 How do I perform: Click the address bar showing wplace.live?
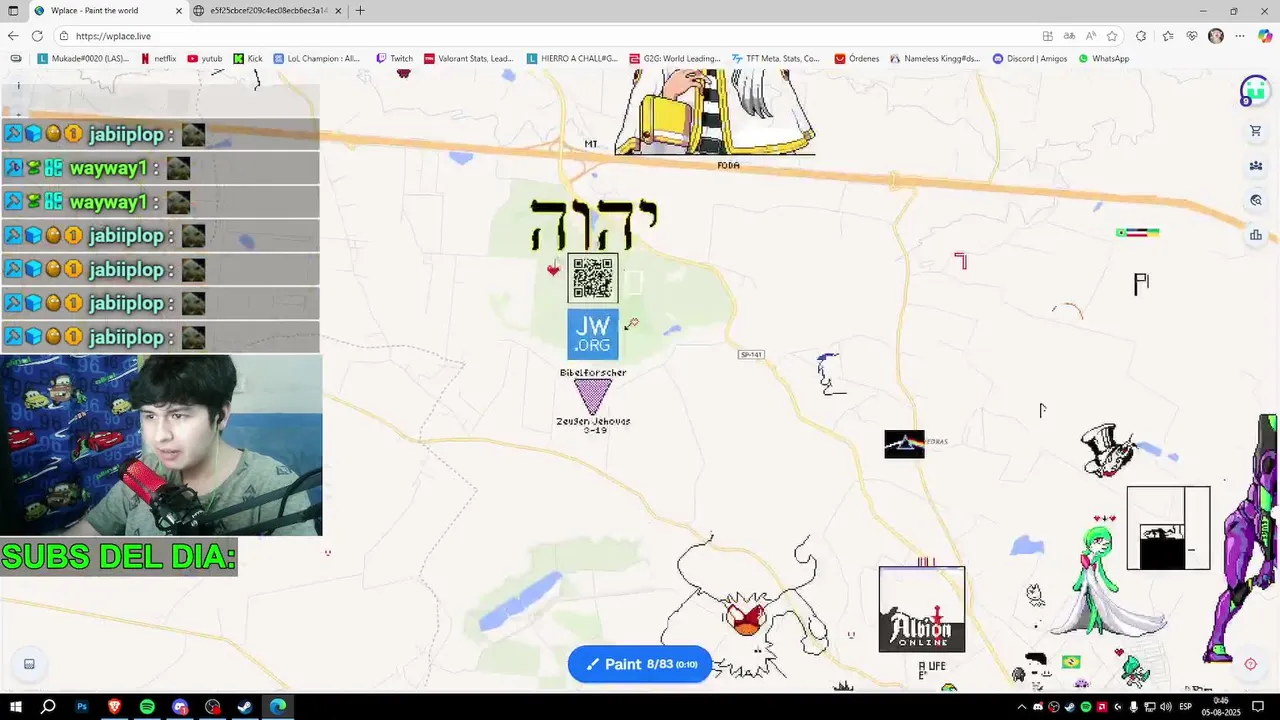coord(540,36)
